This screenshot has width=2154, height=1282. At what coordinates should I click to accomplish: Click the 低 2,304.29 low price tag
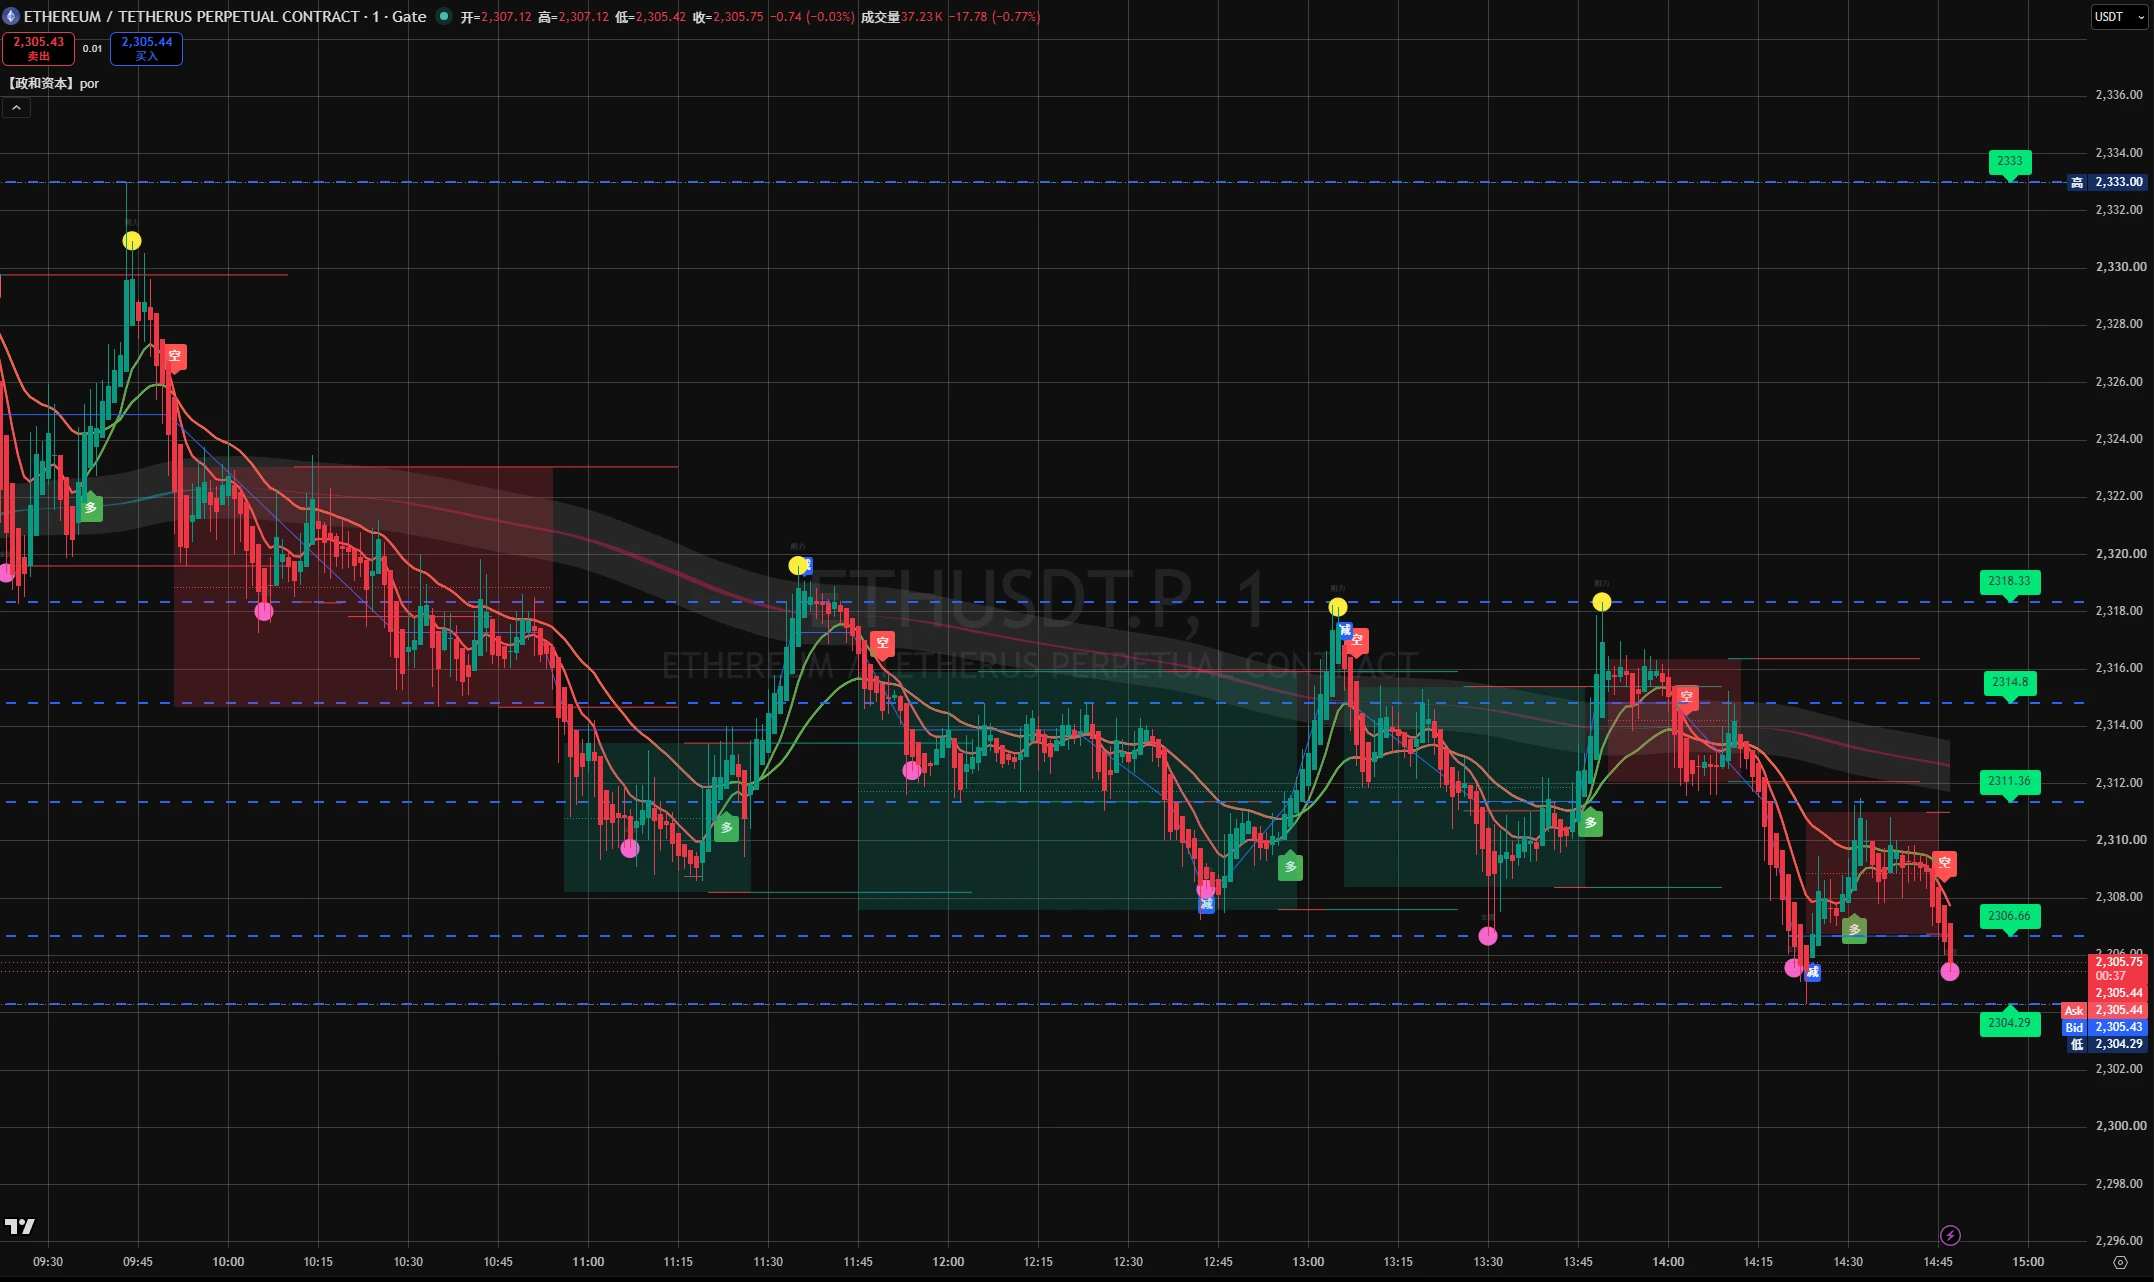(x=2107, y=1044)
